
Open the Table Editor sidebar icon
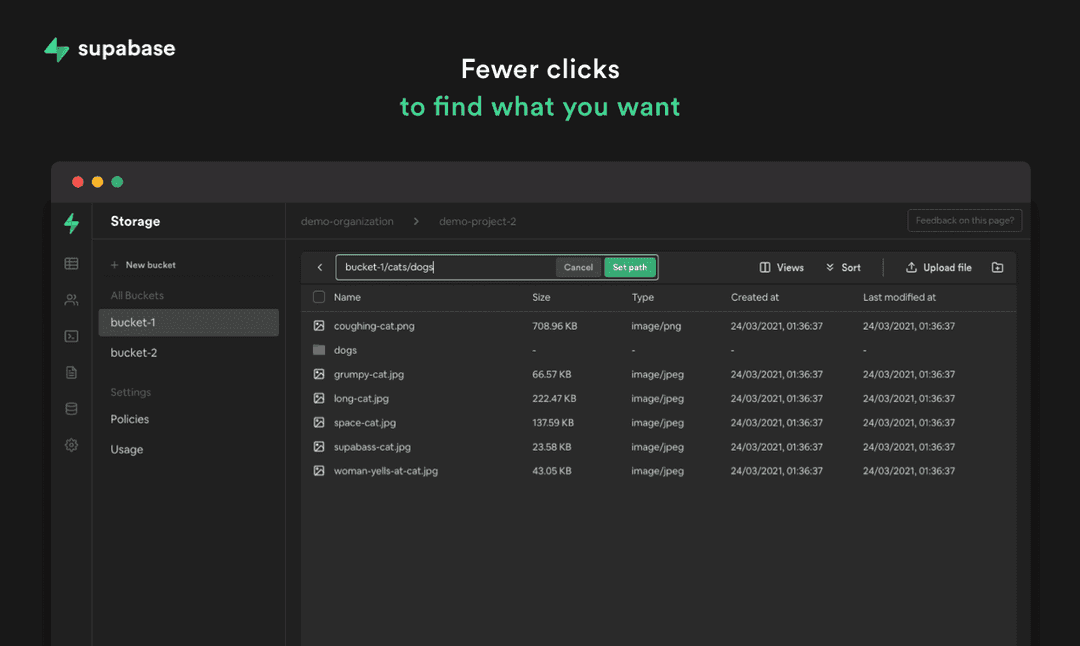pyautogui.click(x=71, y=264)
